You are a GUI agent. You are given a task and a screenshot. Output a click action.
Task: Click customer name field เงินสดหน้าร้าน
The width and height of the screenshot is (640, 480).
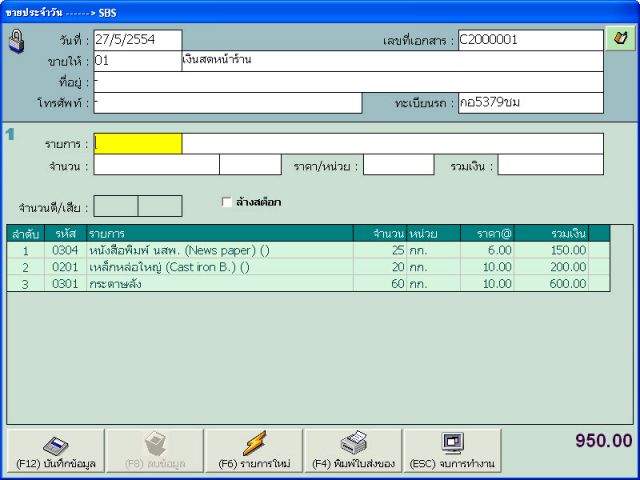coord(392,61)
